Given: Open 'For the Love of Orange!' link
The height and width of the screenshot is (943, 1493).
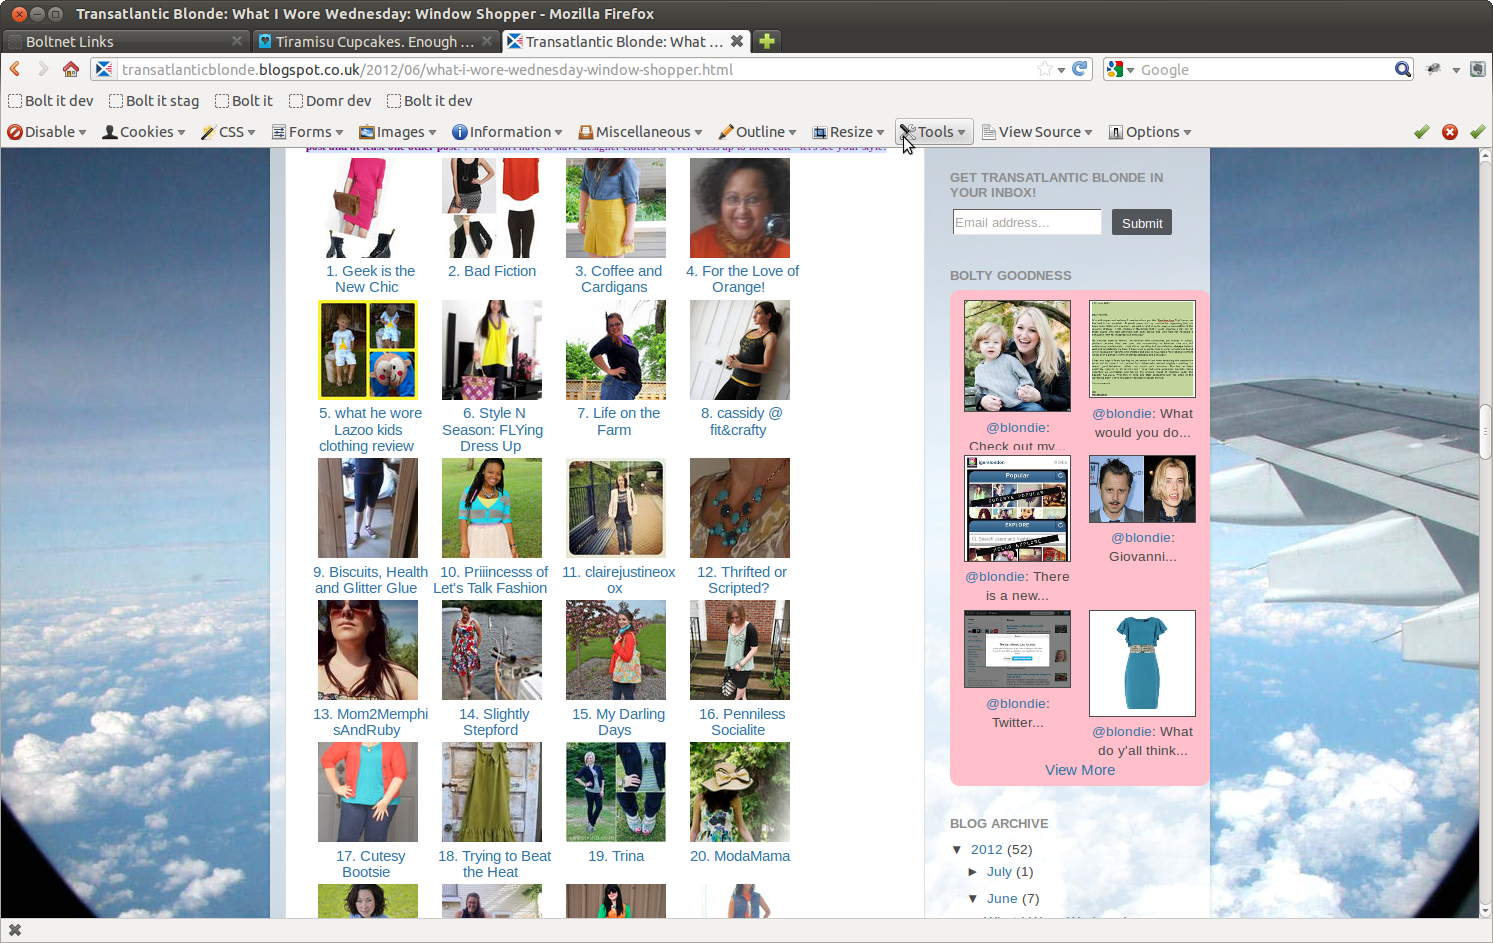Looking at the screenshot, I should point(740,279).
